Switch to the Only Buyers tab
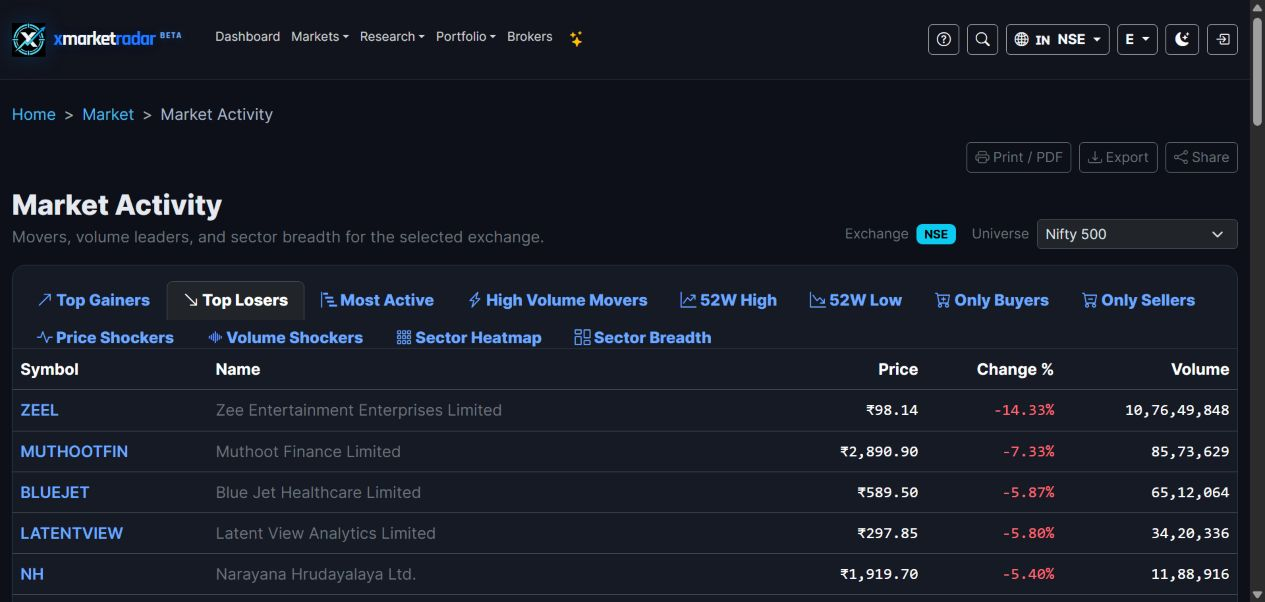This screenshot has width=1265, height=602. [x=992, y=300]
